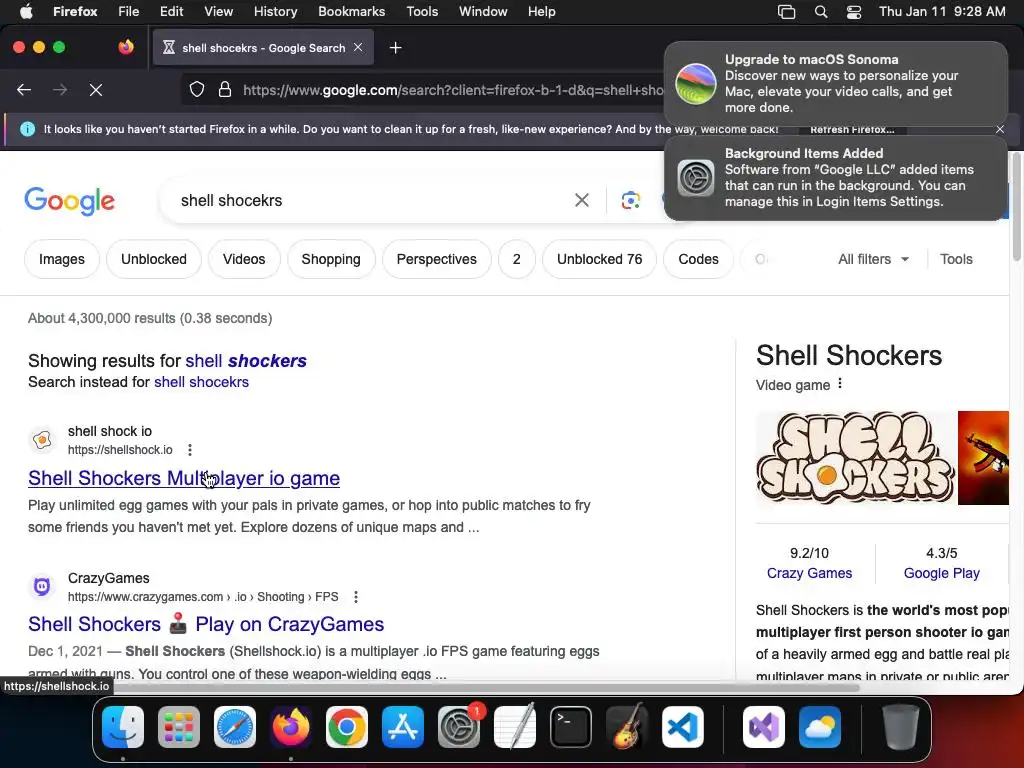
Task: Open Trash in the Dock
Action: click(x=900, y=727)
